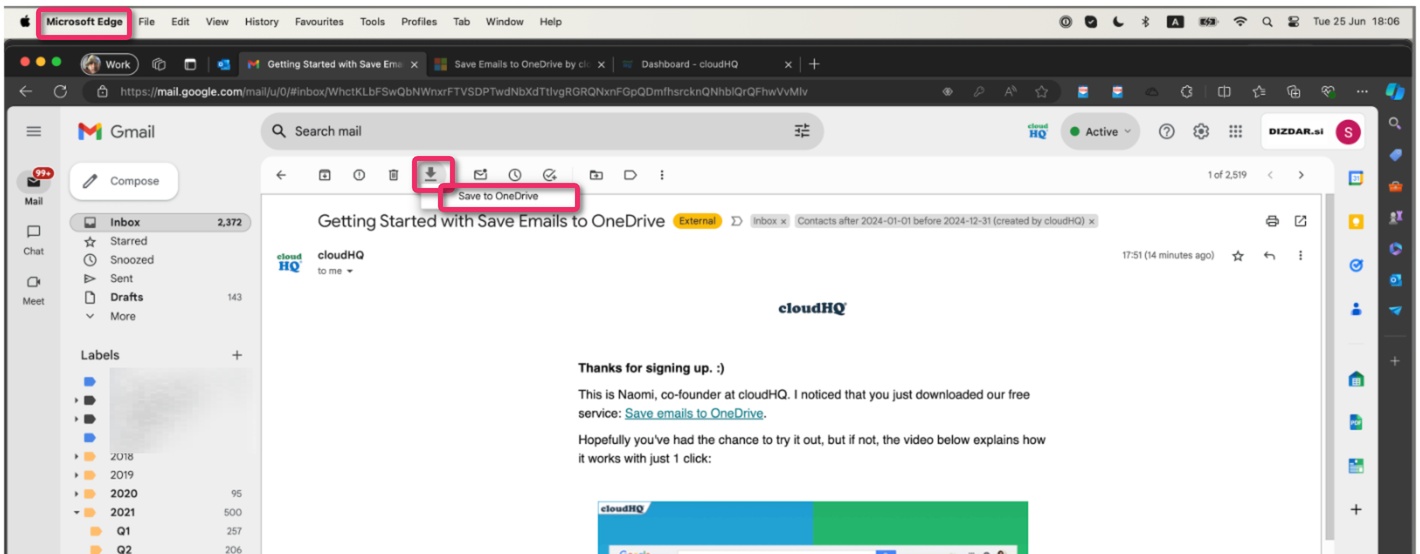
Task: Remove the Inbox label chip
Action: [x=784, y=221]
